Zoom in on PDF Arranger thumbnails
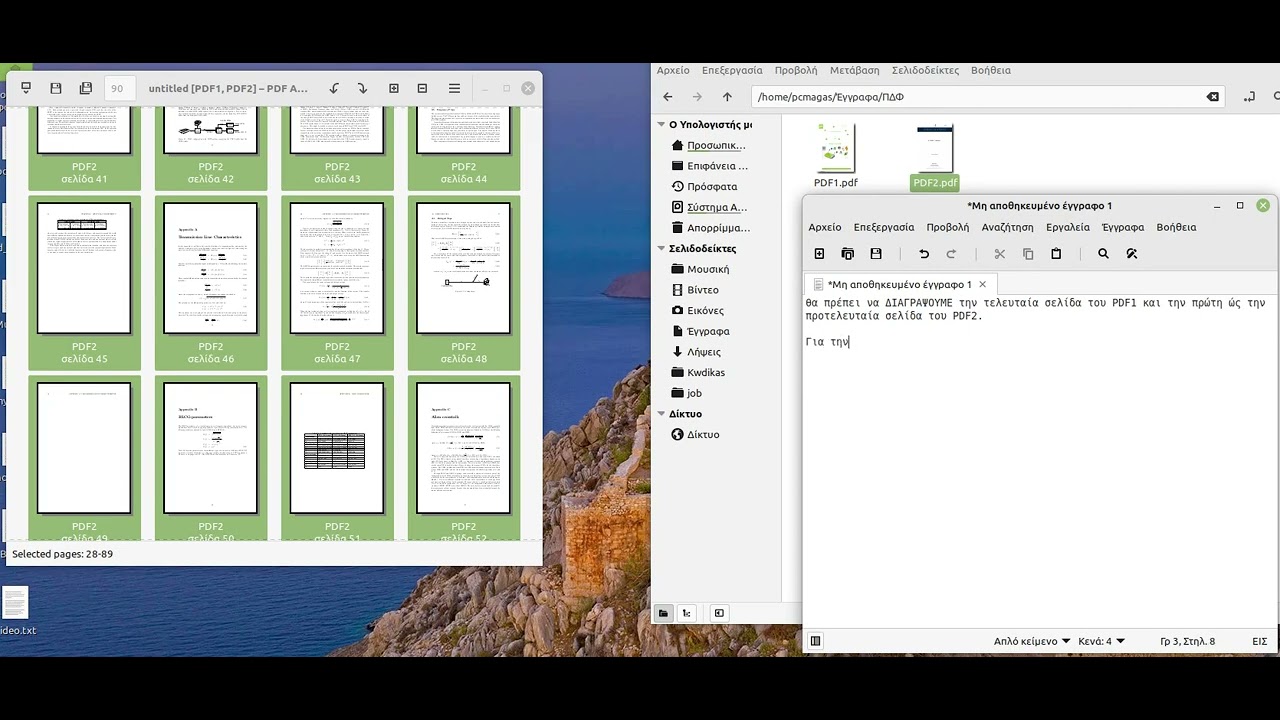Image resolution: width=1280 pixels, height=720 pixels. tap(394, 88)
